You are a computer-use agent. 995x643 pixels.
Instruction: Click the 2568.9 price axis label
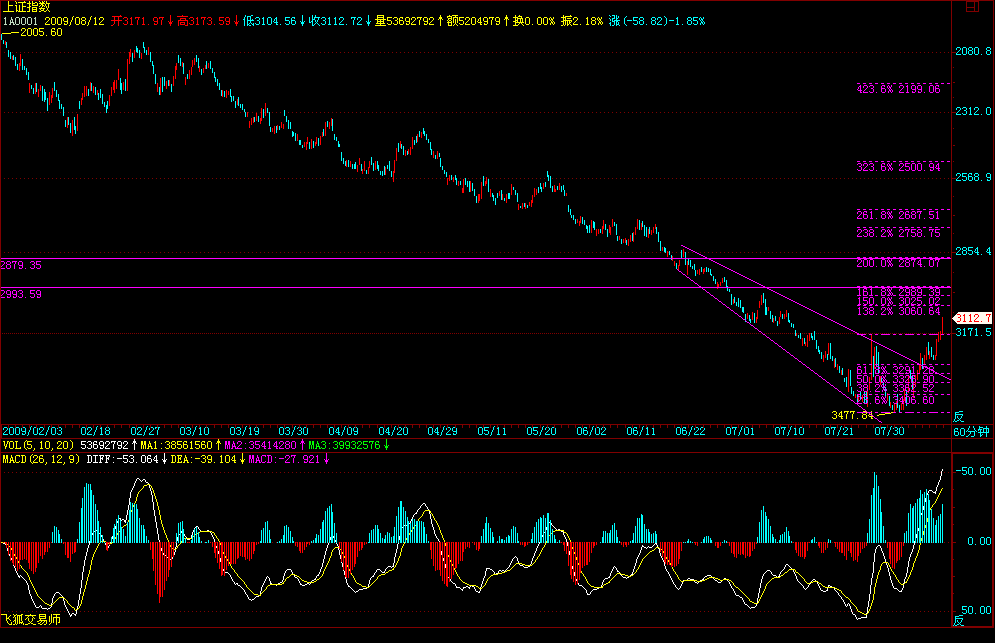click(973, 177)
